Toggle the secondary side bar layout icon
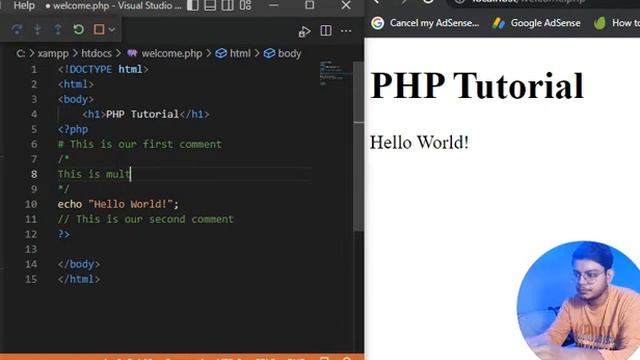Screen dimensions: 640x360 pos(227,5)
